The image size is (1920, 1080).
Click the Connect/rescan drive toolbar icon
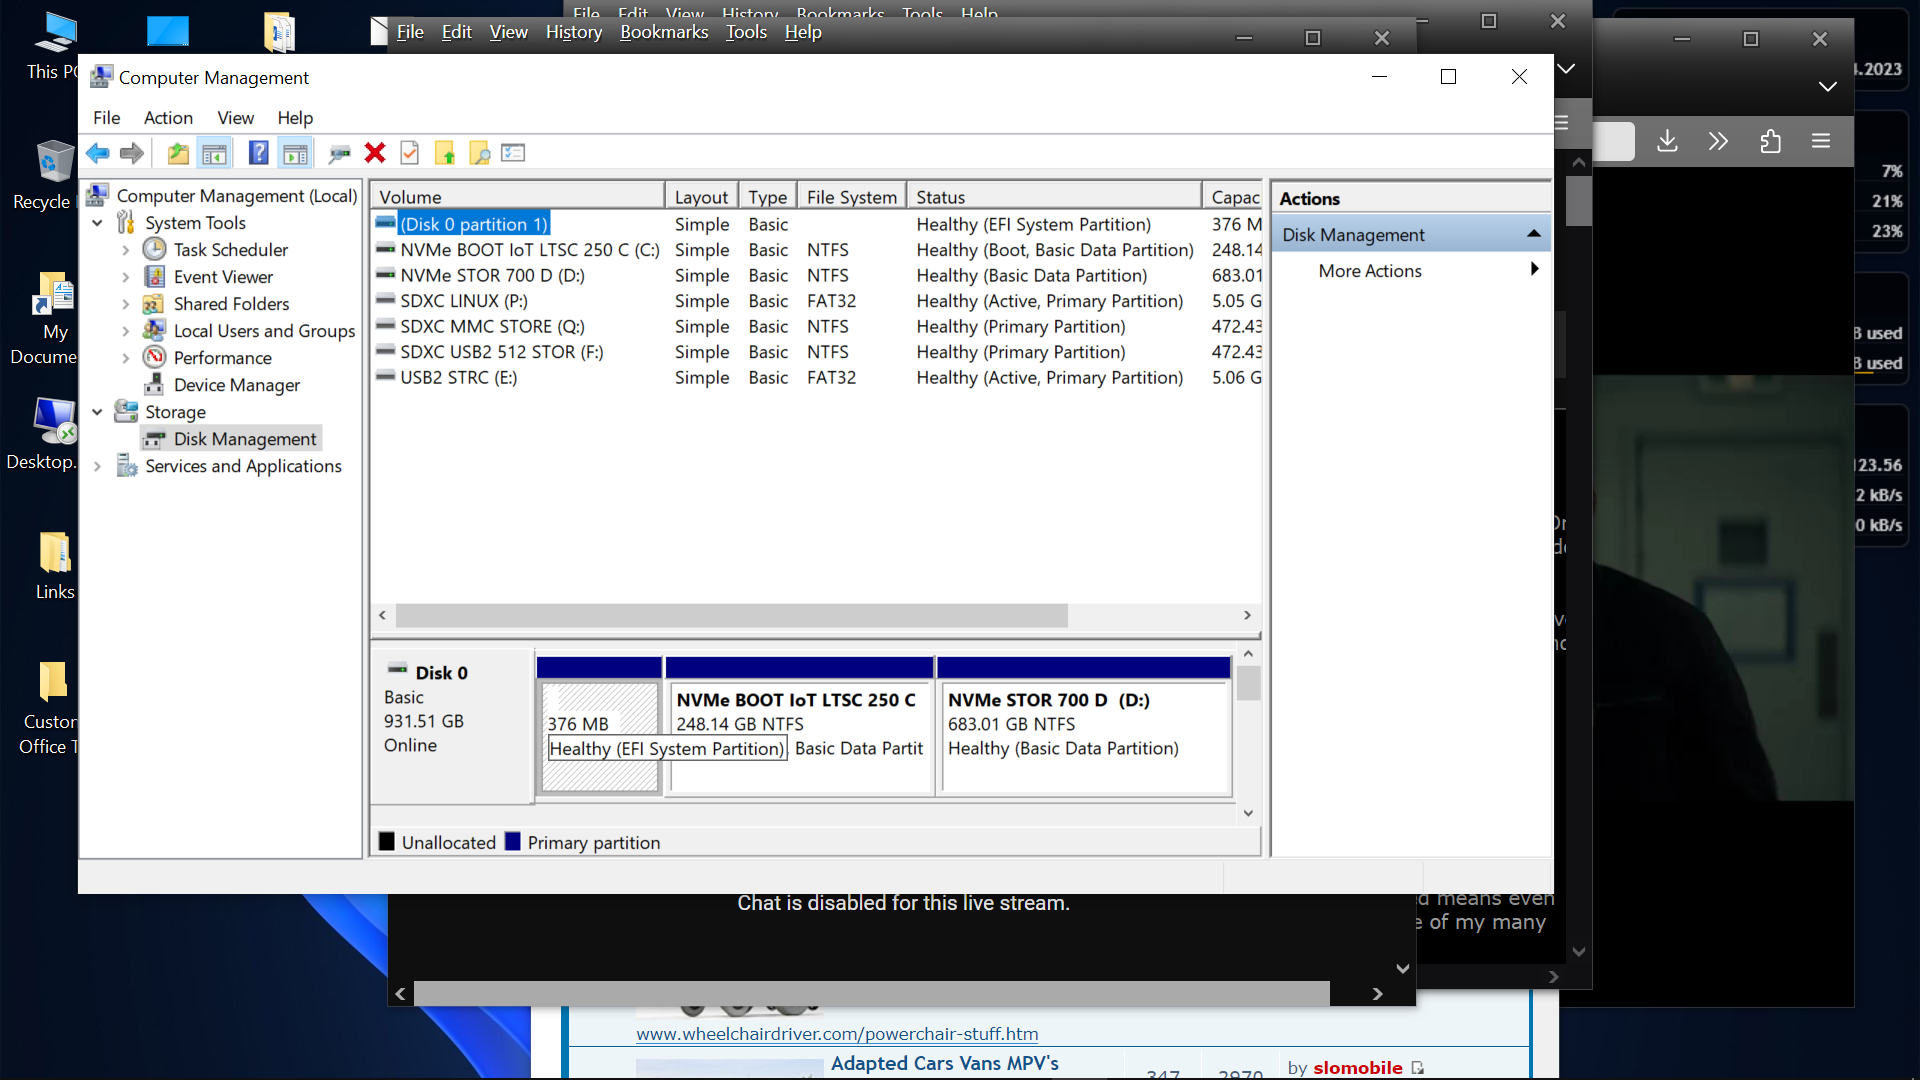click(x=339, y=153)
